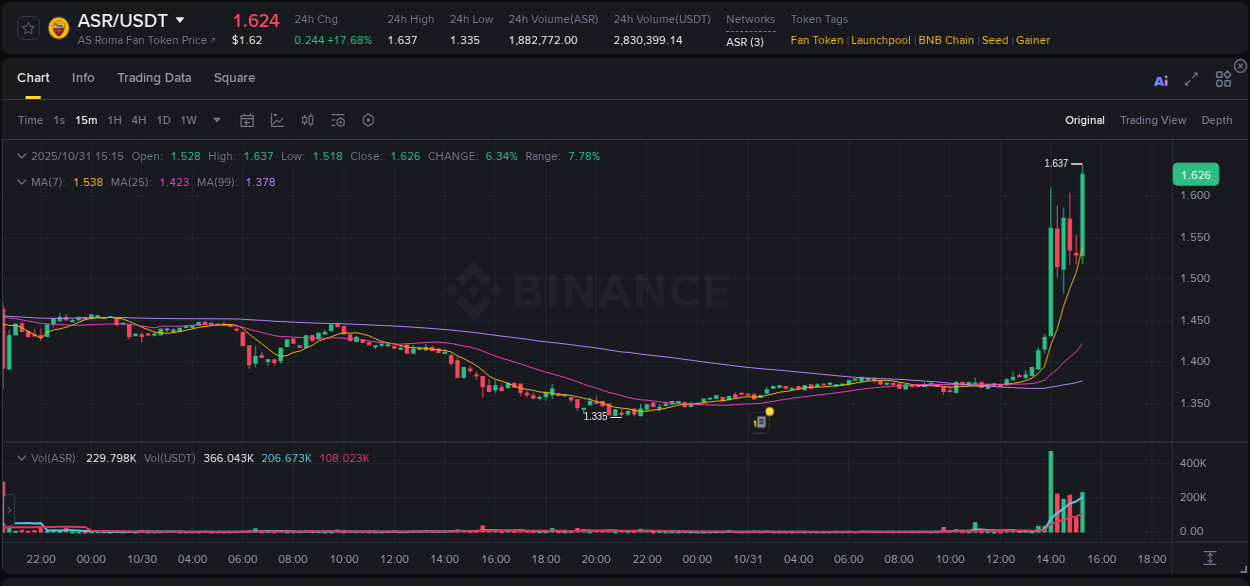Switch to the Depth chart view
Viewport: 1250px width, 586px height.
coord(1217,120)
